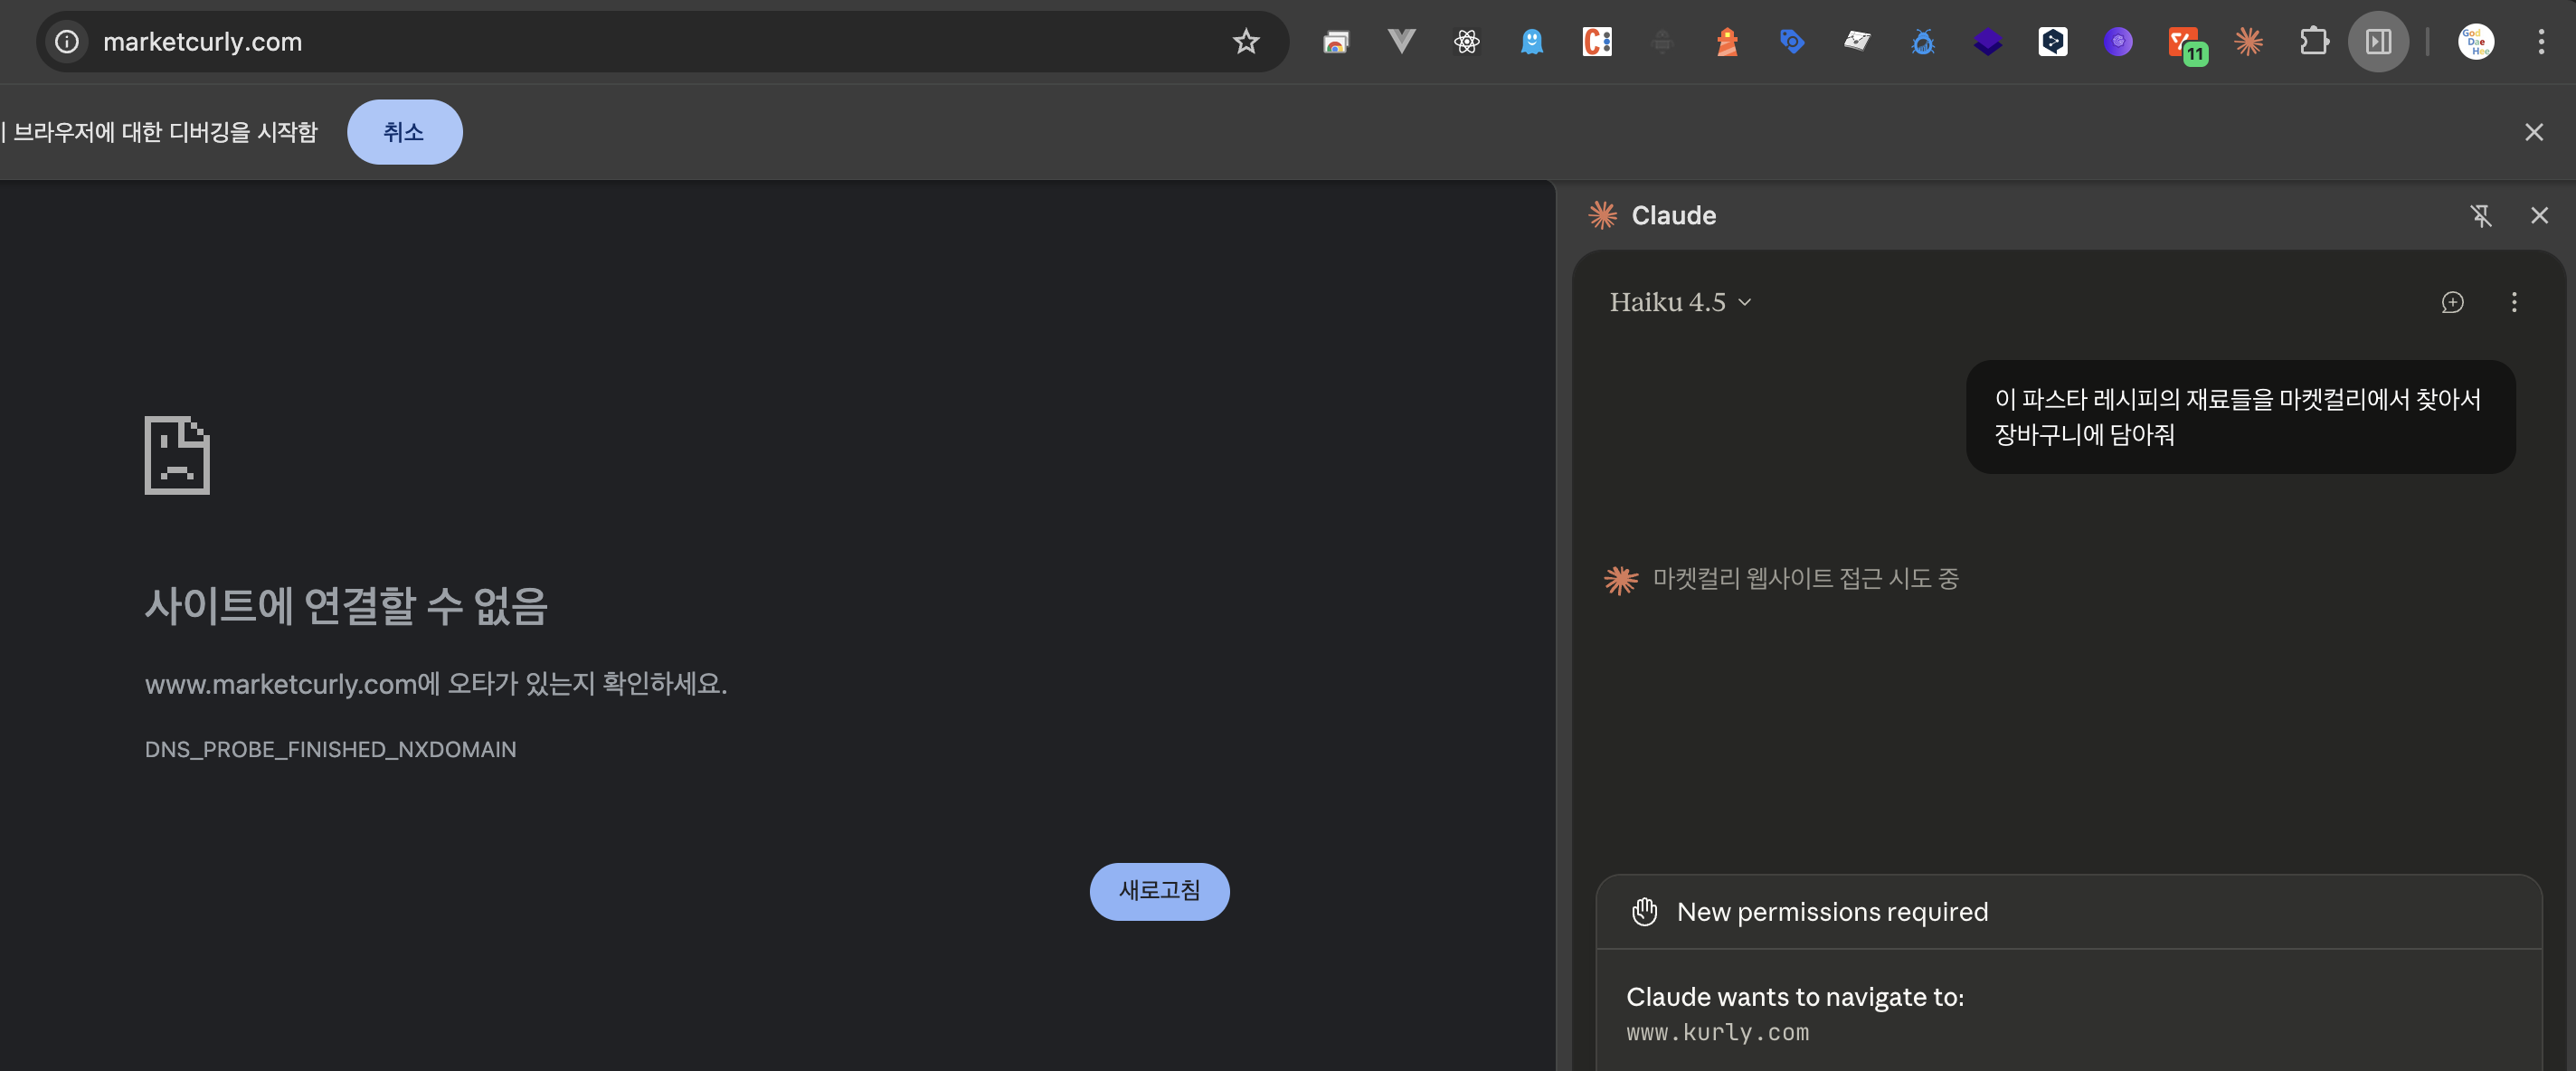Start a new chat in Claude panel

click(x=2452, y=302)
